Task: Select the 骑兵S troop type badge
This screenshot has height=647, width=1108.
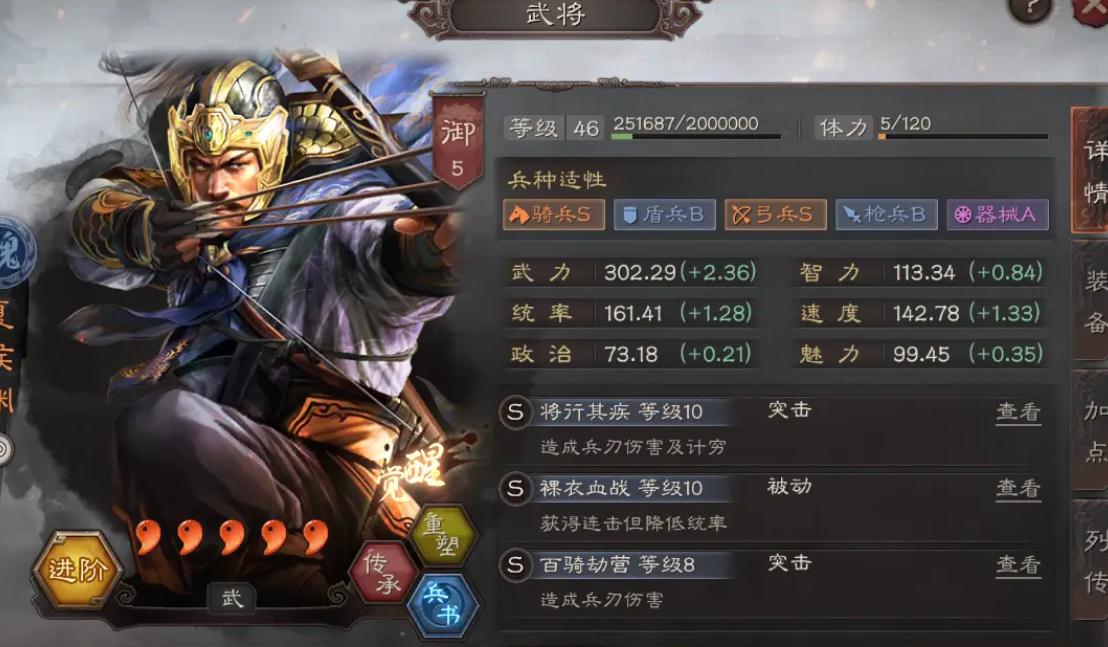Action: tap(554, 215)
